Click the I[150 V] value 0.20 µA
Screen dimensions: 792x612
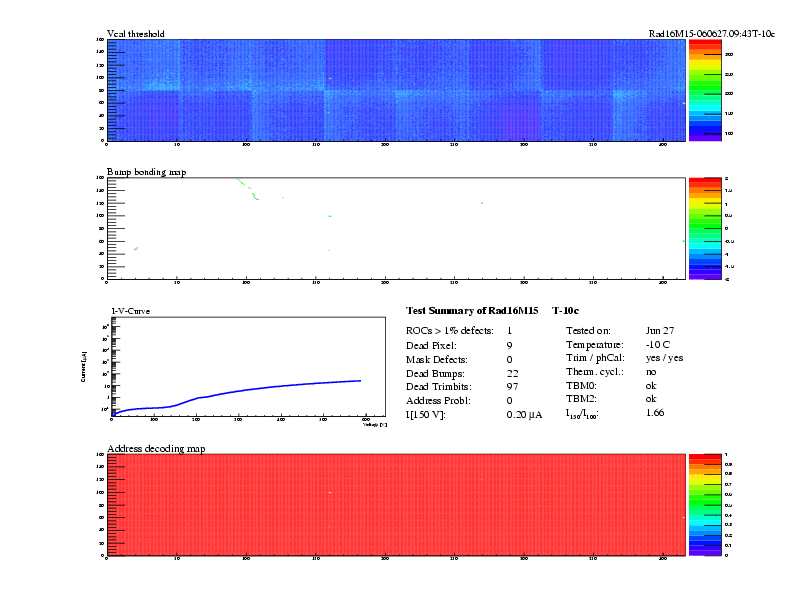pos(524,414)
